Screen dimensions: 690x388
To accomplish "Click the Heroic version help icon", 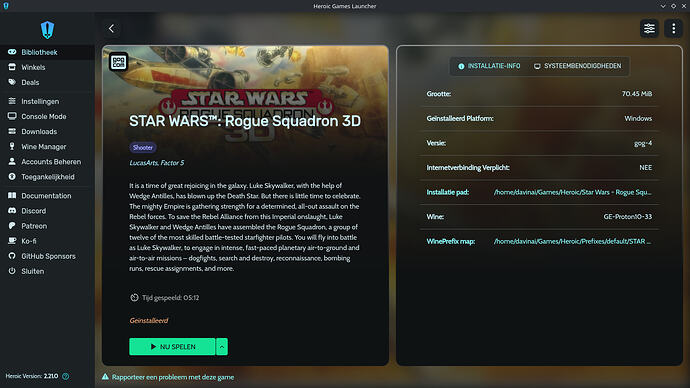I will pyautogui.click(x=66, y=376).
